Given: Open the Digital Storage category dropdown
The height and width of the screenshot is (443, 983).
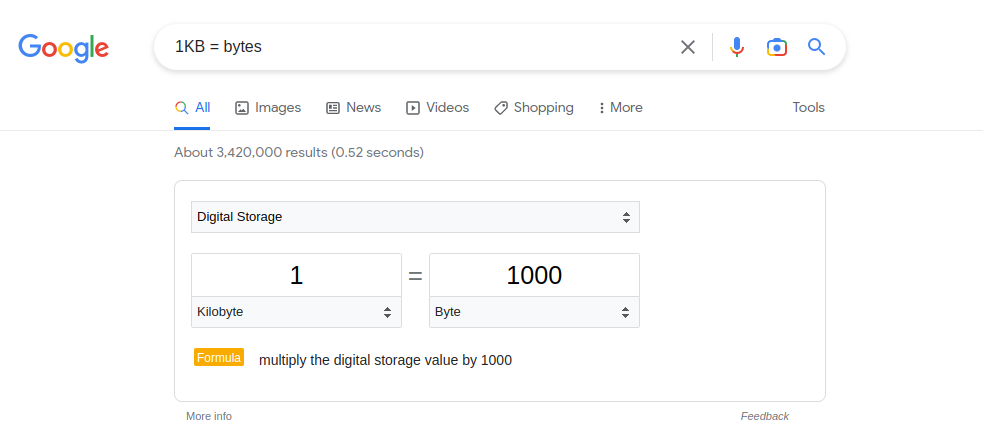Looking at the screenshot, I should (415, 217).
